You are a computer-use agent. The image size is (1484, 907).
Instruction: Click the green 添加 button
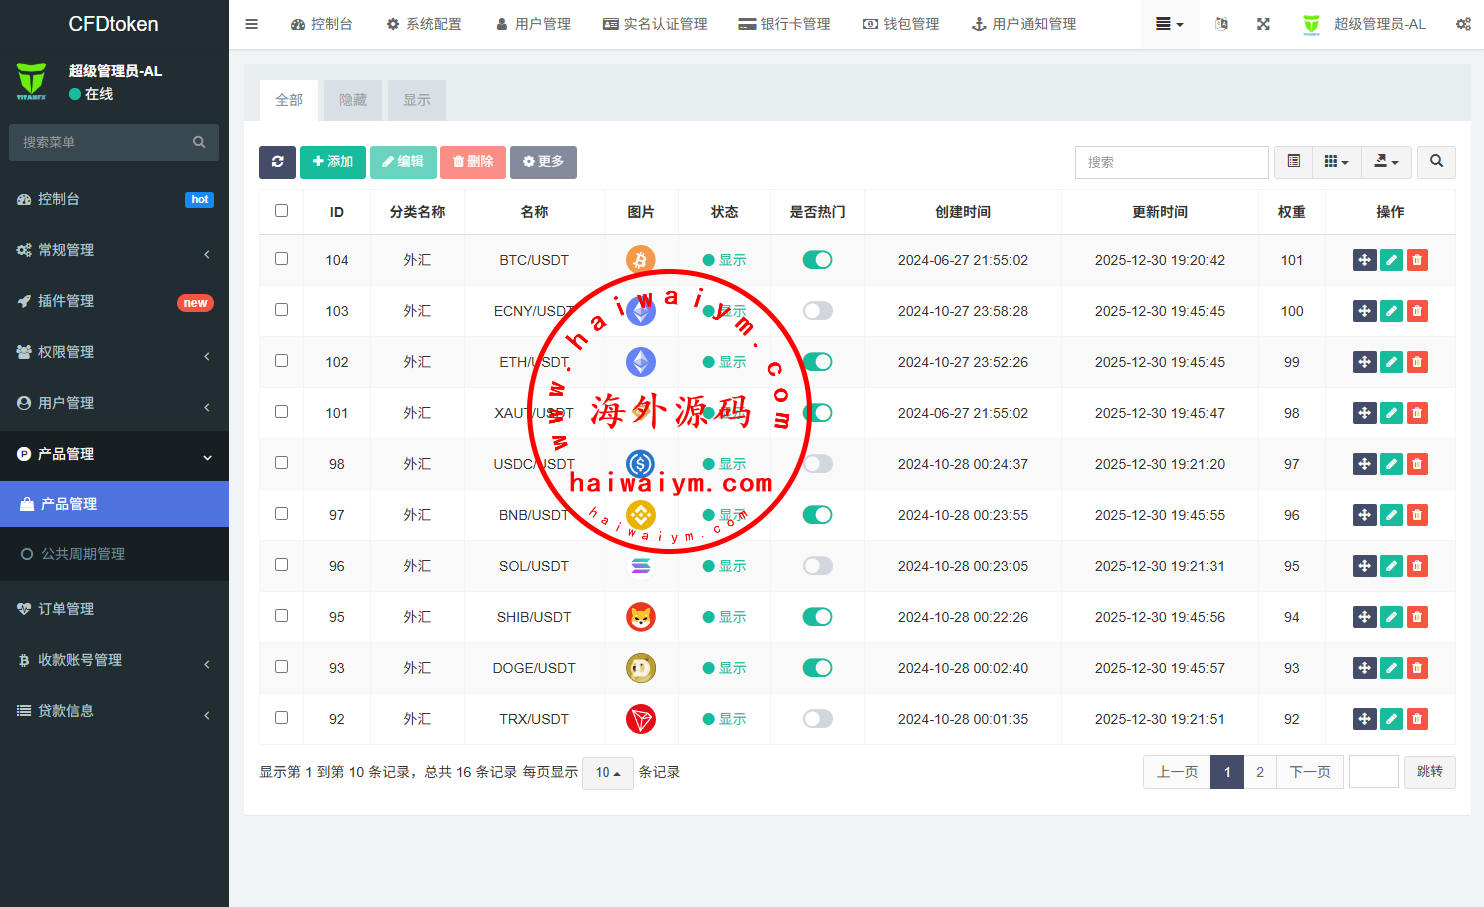coord(332,162)
